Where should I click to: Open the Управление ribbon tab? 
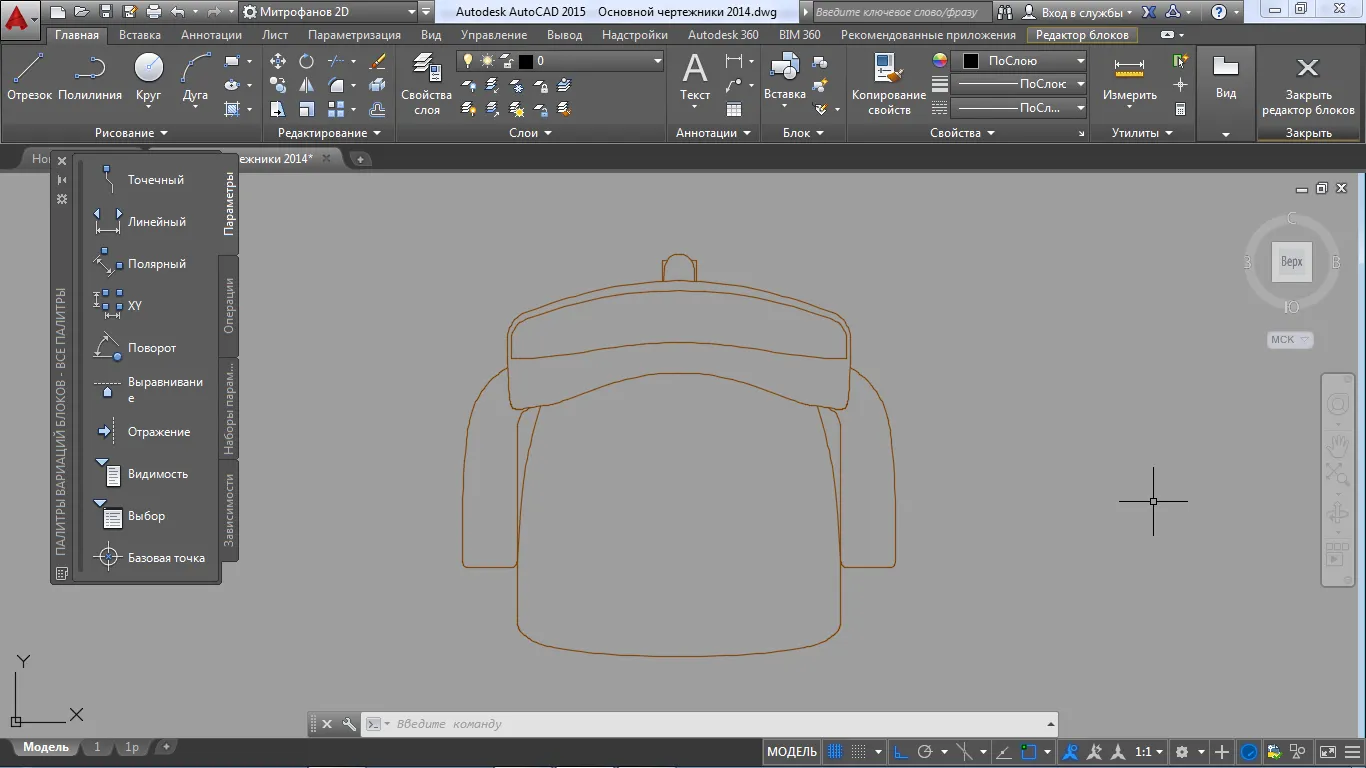(x=494, y=34)
